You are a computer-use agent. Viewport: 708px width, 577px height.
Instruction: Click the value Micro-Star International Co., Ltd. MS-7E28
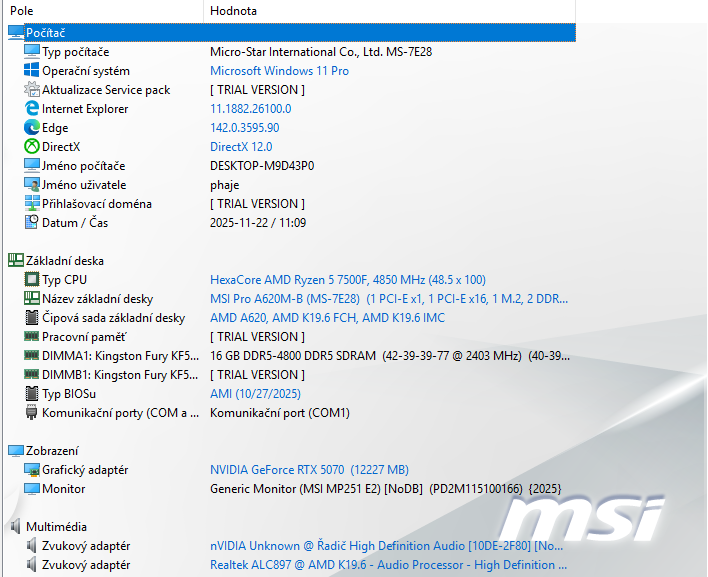(x=321, y=52)
